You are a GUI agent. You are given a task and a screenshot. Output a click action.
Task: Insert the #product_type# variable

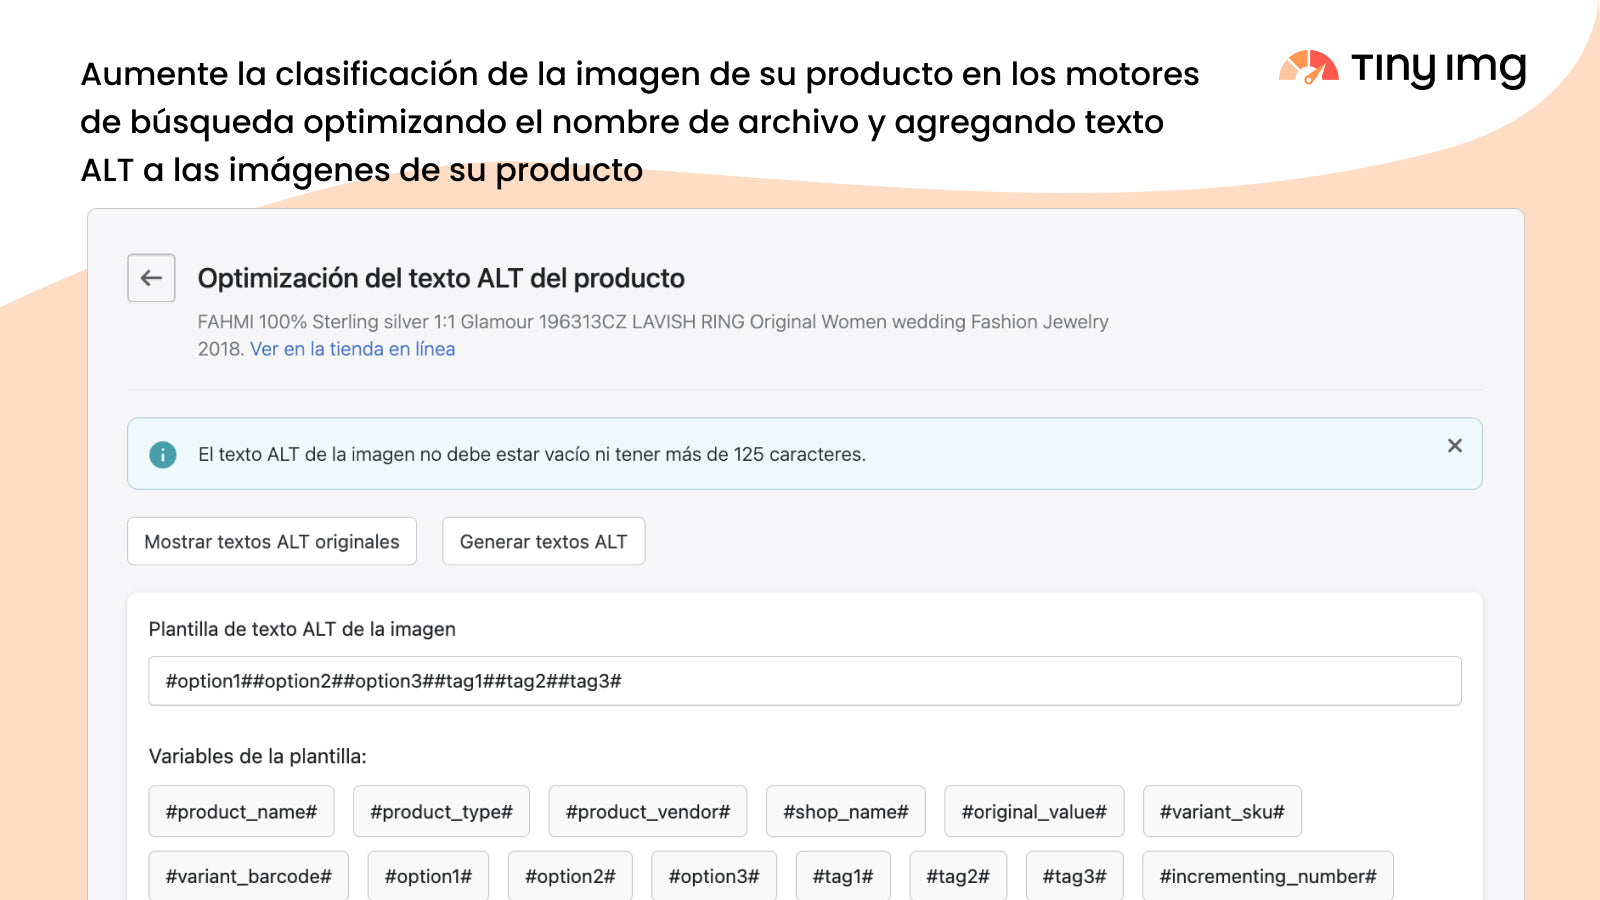click(441, 811)
